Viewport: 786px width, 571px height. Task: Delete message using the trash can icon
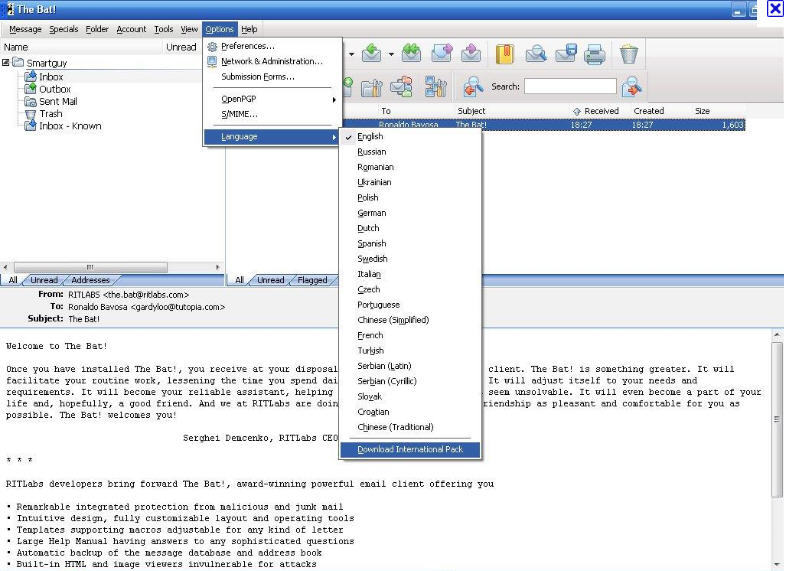(x=628, y=54)
